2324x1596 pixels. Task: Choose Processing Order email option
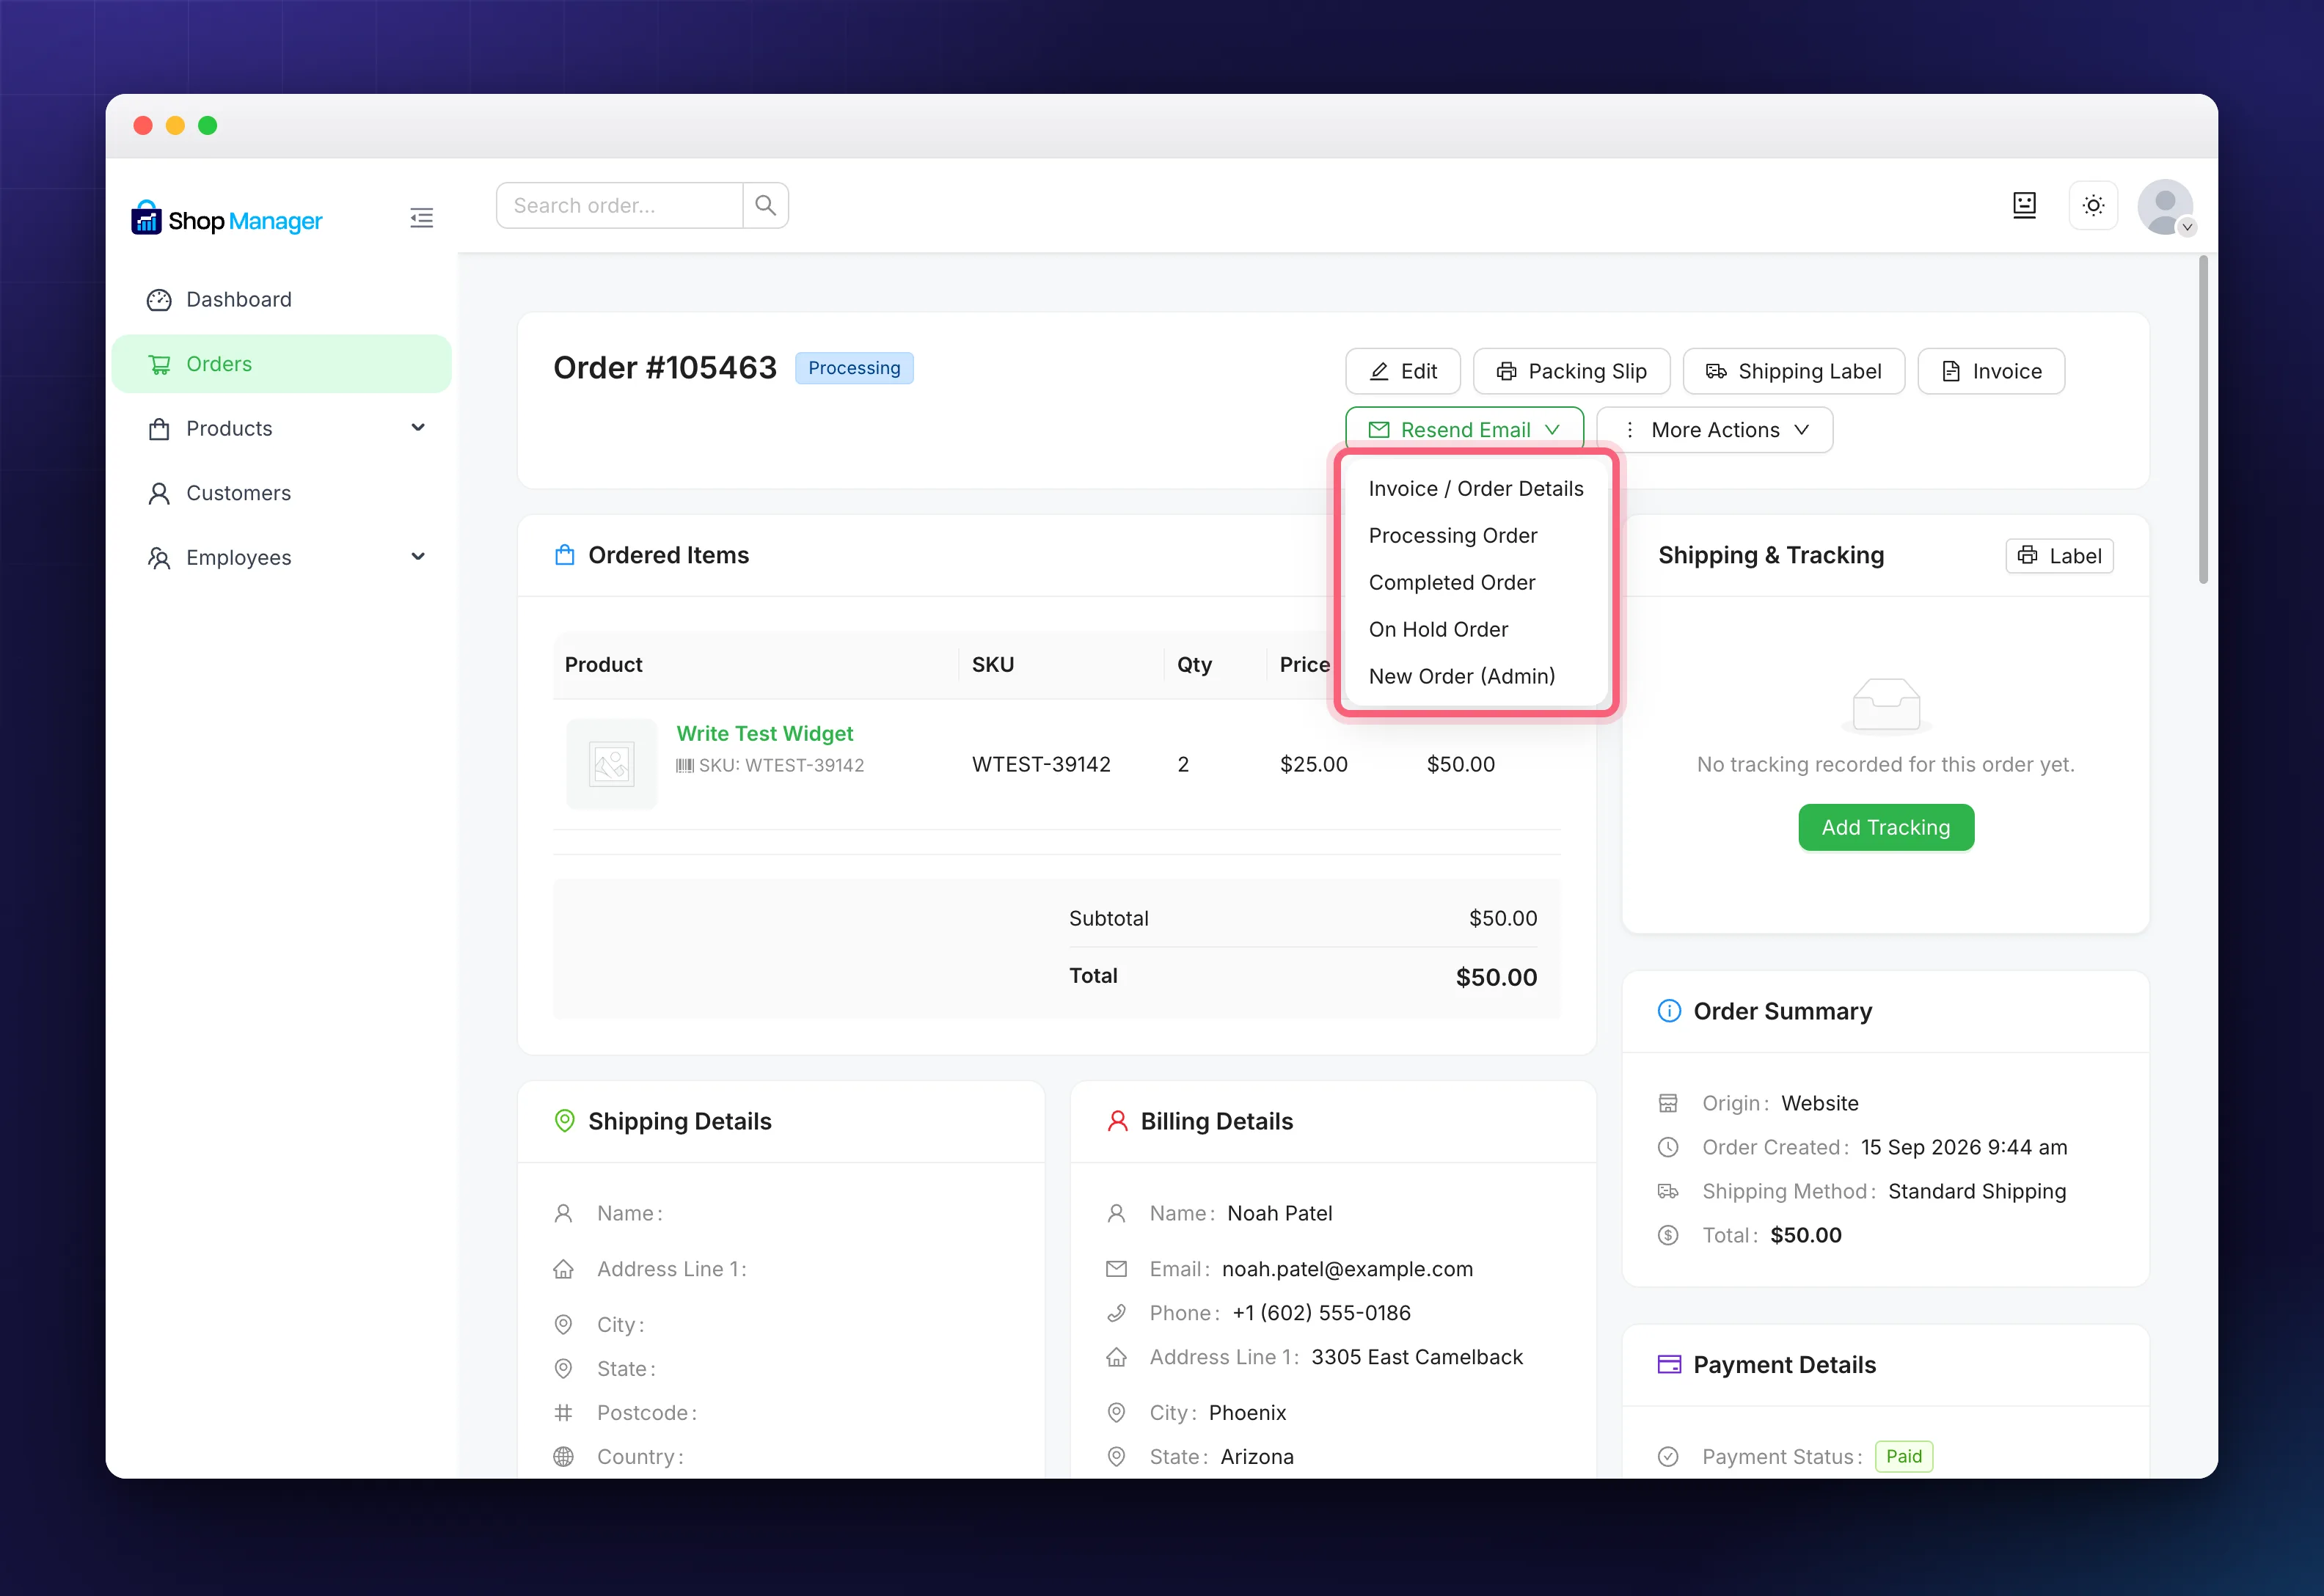pos(1475,536)
